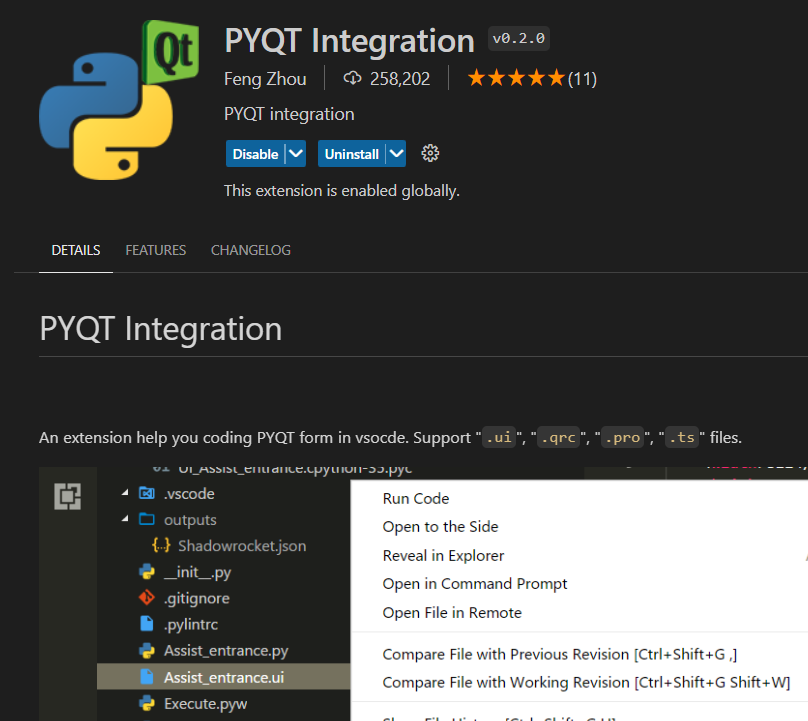808x721 pixels.
Task: Collapse the outputs folder arrow
Action: 125,519
